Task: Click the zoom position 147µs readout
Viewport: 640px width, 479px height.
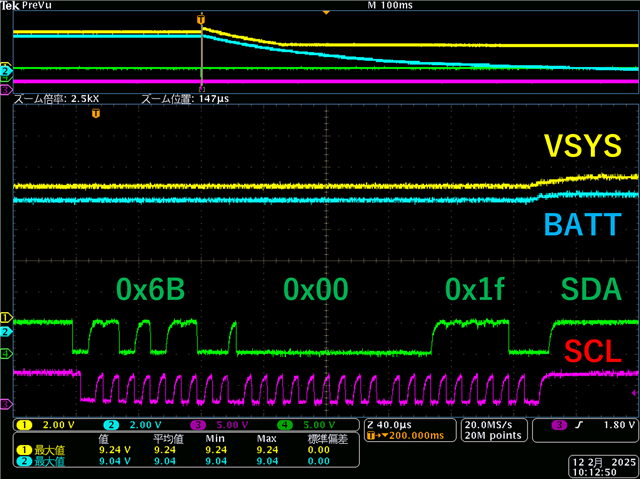Action: pos(185,99)
